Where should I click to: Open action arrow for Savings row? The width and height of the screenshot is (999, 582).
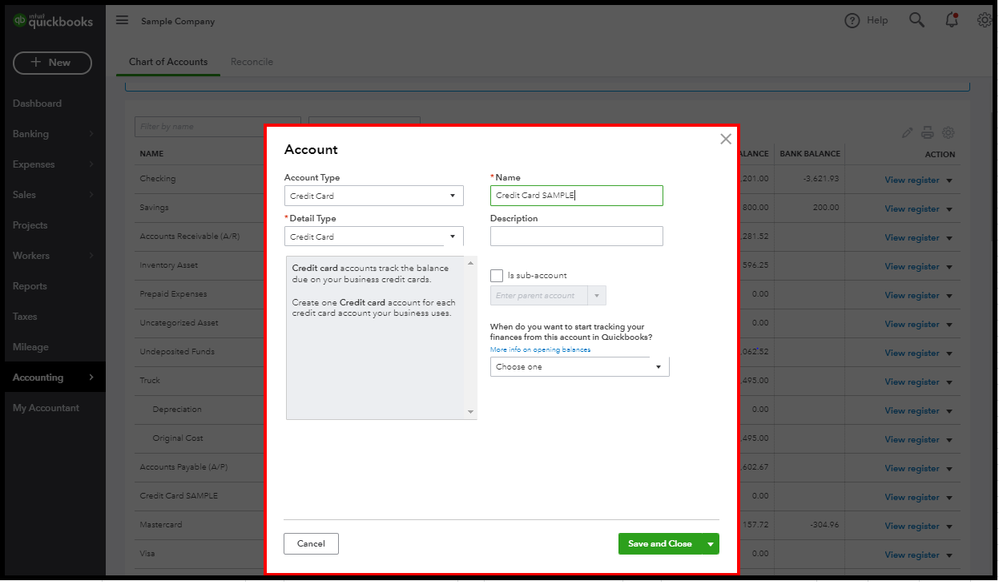[949, 209]
